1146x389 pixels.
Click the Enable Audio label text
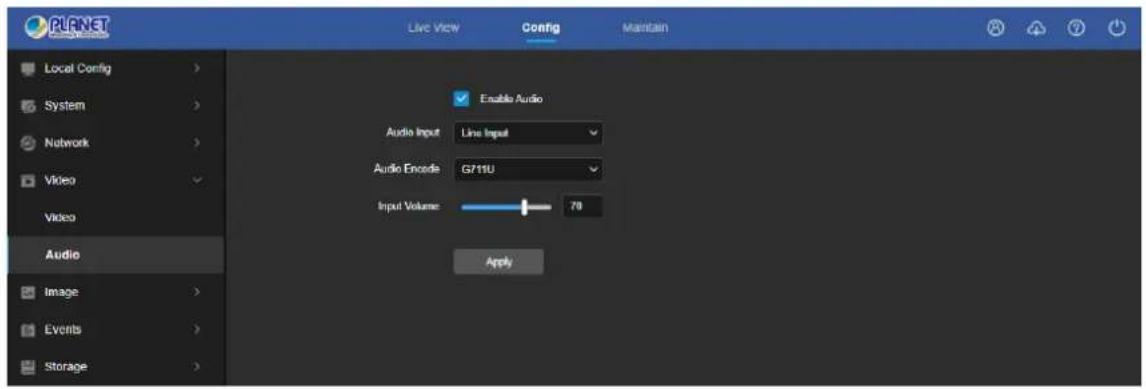511,98
